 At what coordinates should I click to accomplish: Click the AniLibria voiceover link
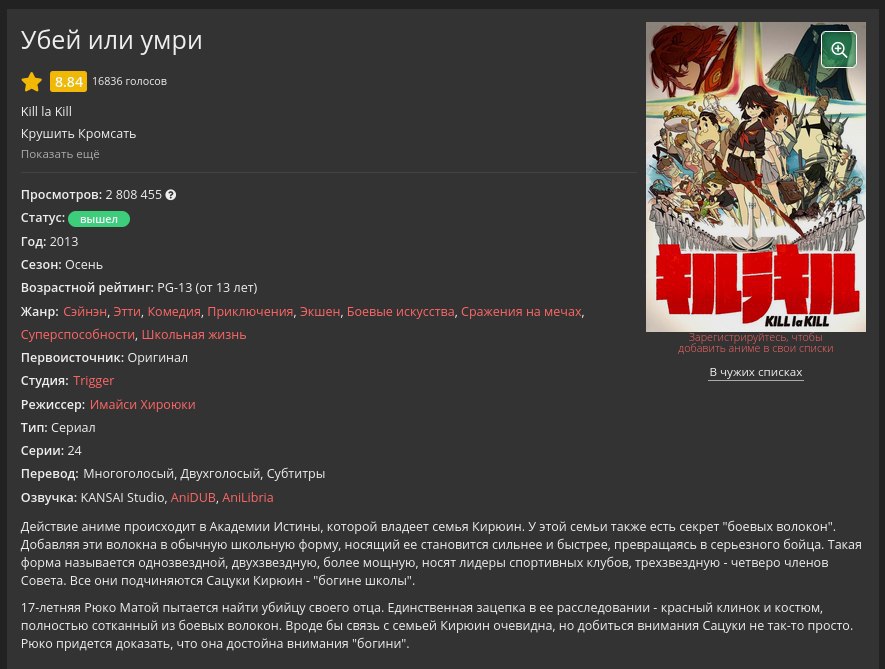(247, 497)
